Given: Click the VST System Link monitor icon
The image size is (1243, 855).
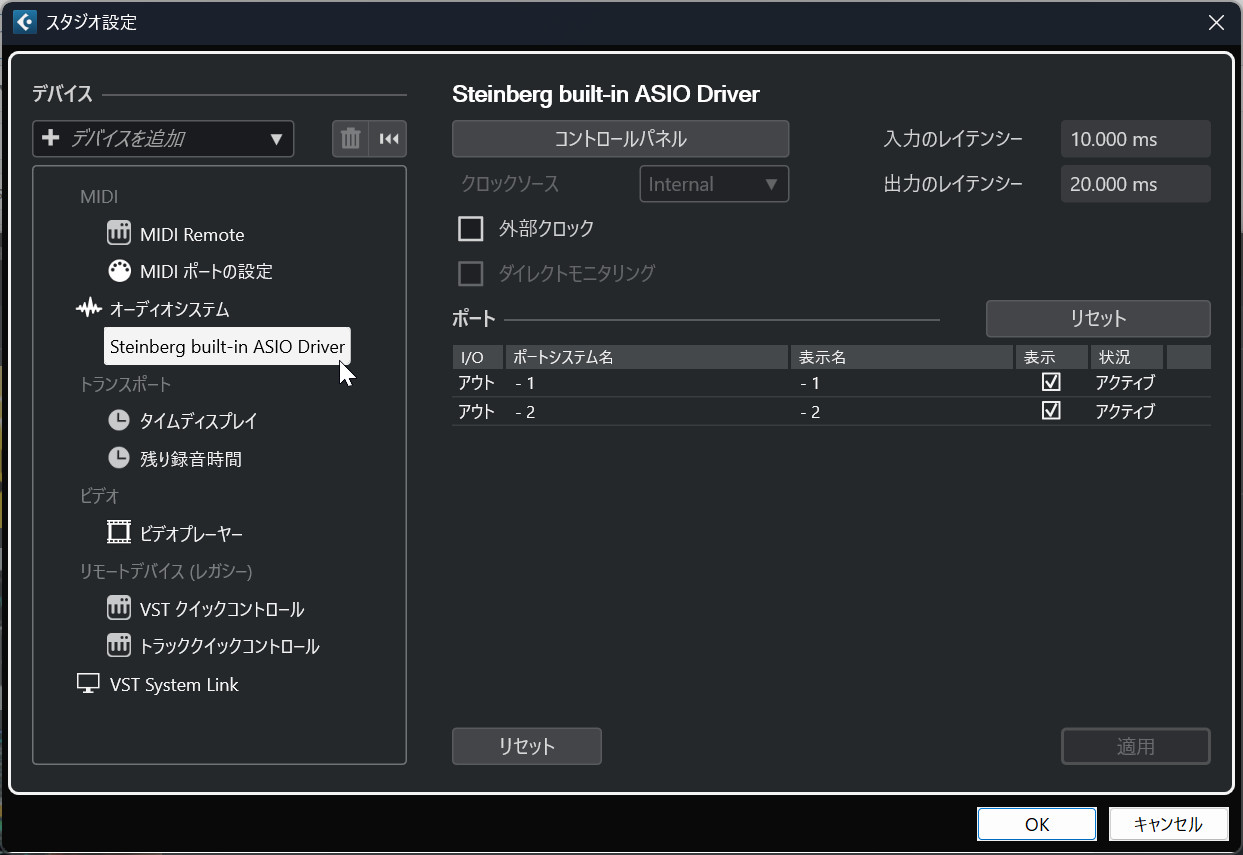Looking at the screenshot, I should click(89, 684).
